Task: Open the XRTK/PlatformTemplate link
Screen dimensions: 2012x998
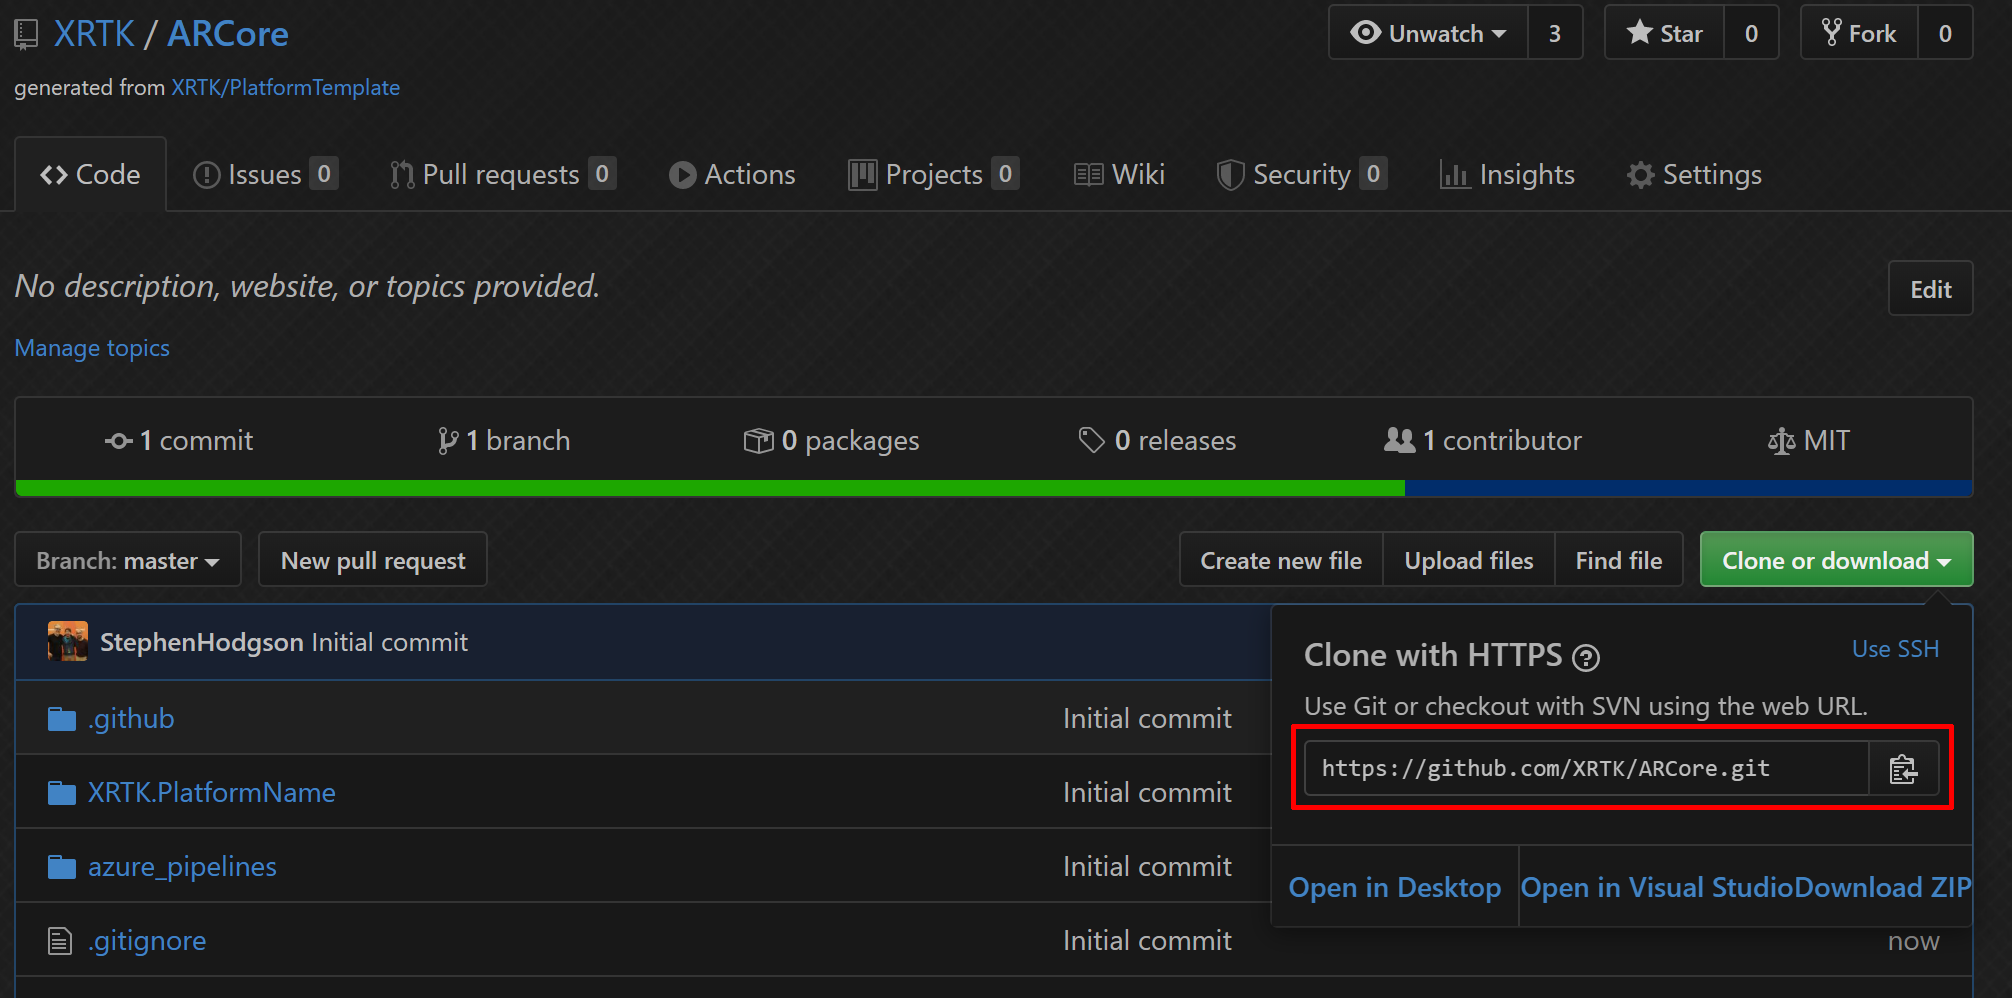Action: tap(285, 88)
